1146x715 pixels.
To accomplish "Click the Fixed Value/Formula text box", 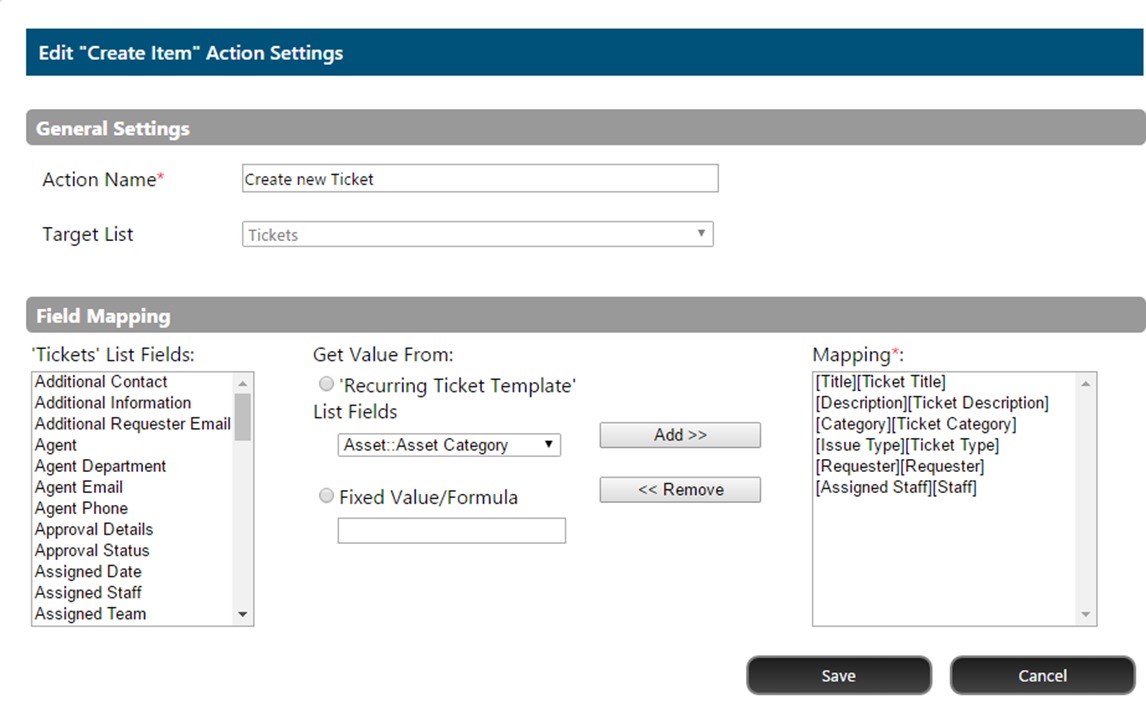I will pyautogui.click(x=452, y=531).
